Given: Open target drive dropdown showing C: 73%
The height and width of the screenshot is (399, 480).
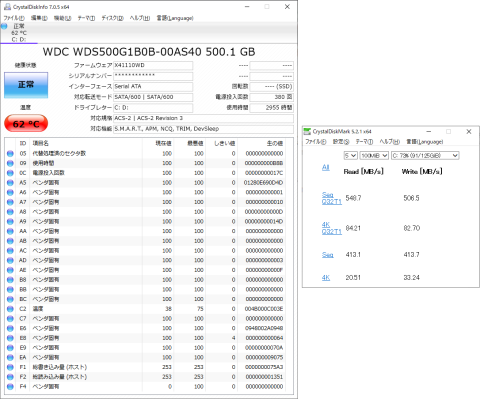Looking at the screenshot, I should (425, 155).
